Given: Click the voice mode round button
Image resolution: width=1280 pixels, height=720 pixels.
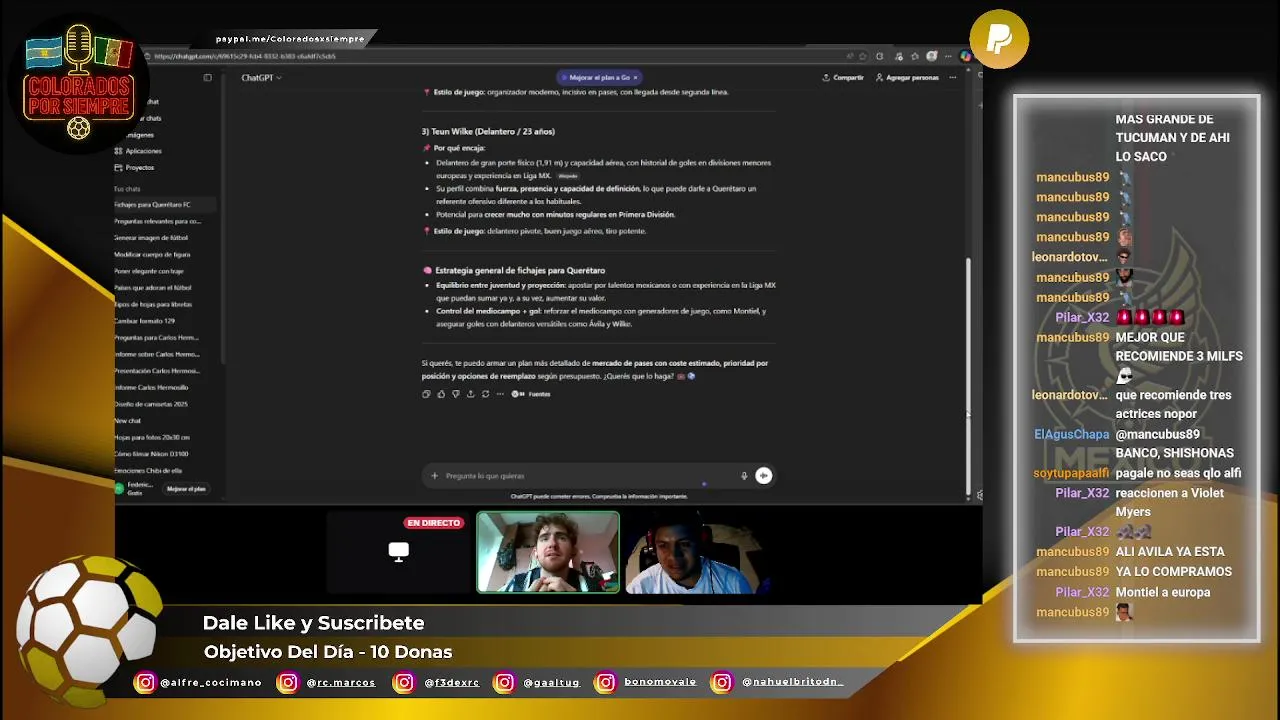Looking at the screenshot, I should [763, 476].
